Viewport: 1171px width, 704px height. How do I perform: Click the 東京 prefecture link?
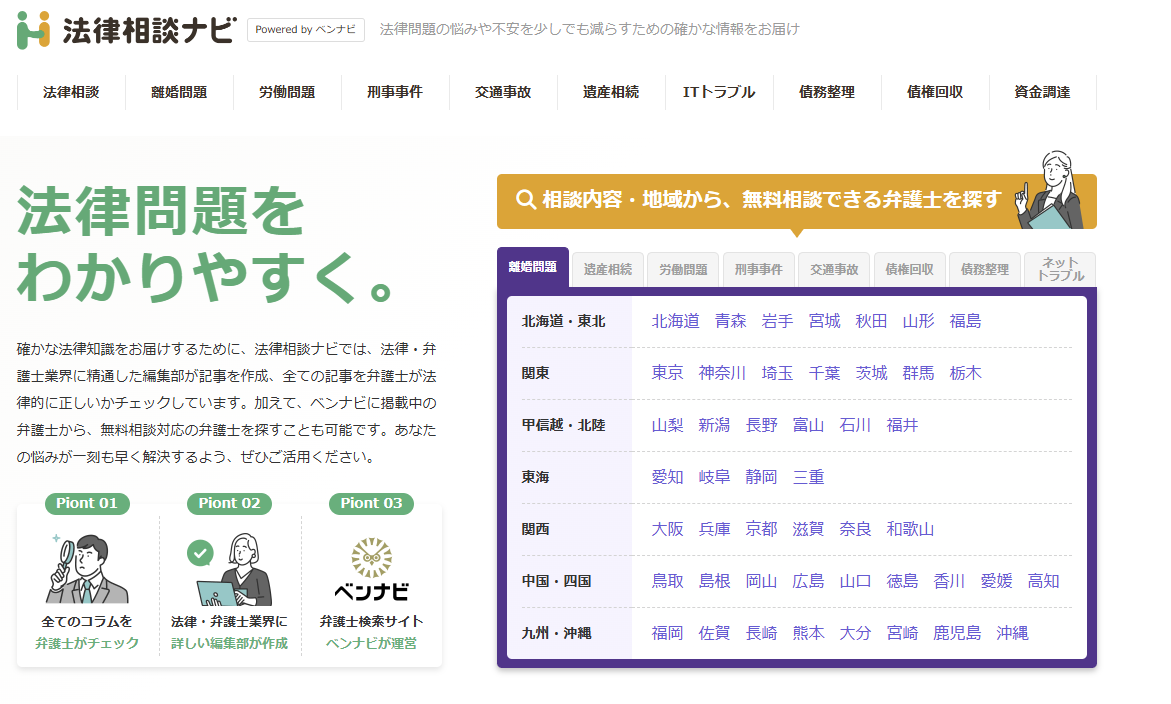667,372
